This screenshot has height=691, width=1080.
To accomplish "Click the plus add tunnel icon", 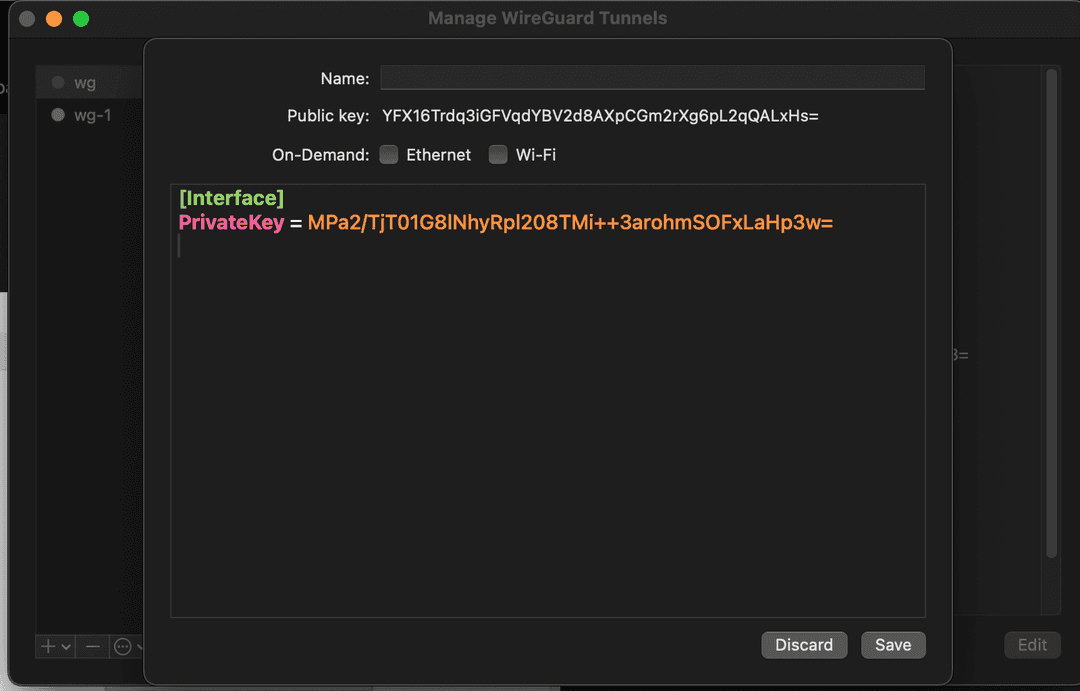I will click(48, 646).
